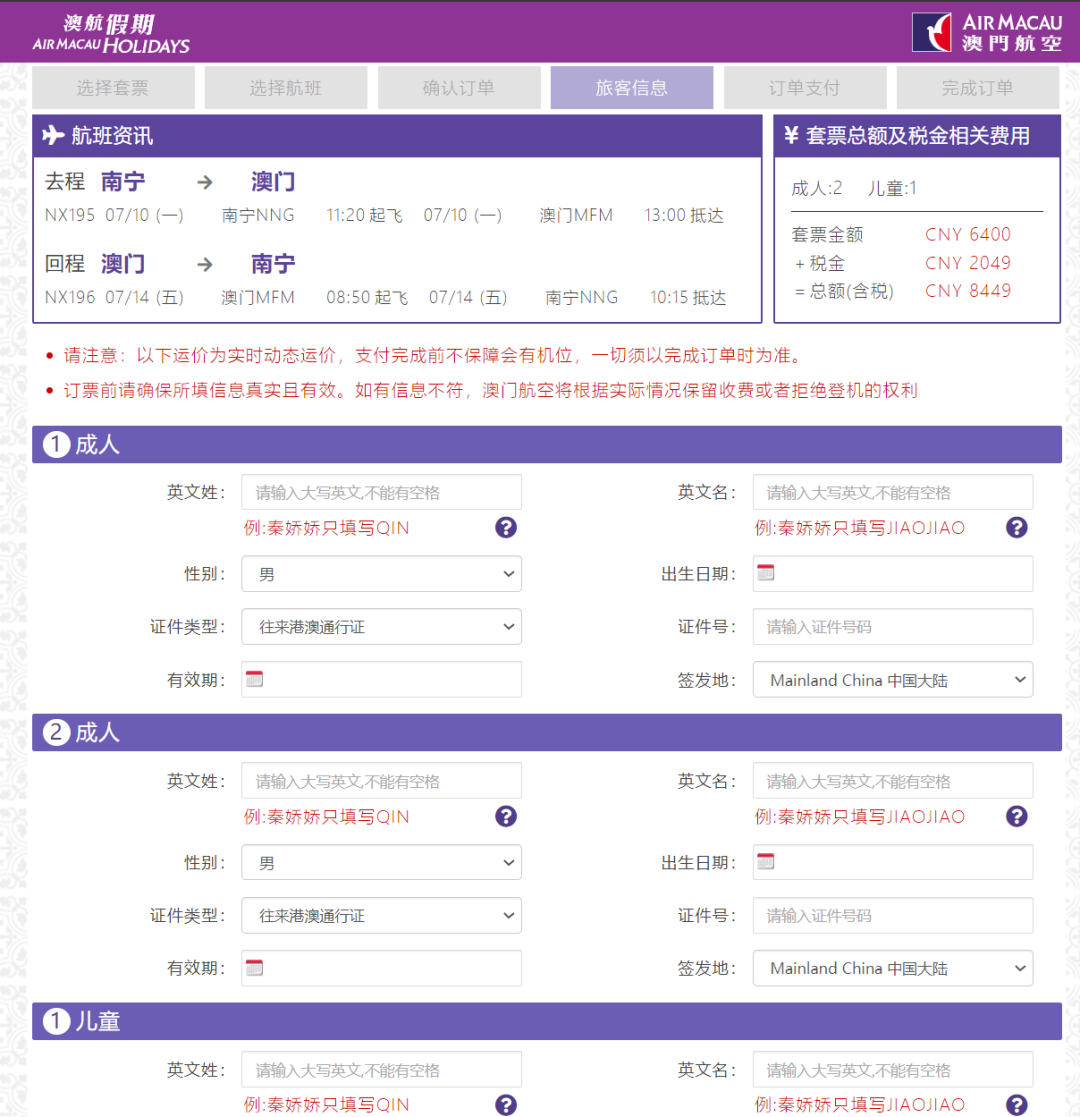
Task: Click the Air Macau Holidays logo
Action: point(111,33)
